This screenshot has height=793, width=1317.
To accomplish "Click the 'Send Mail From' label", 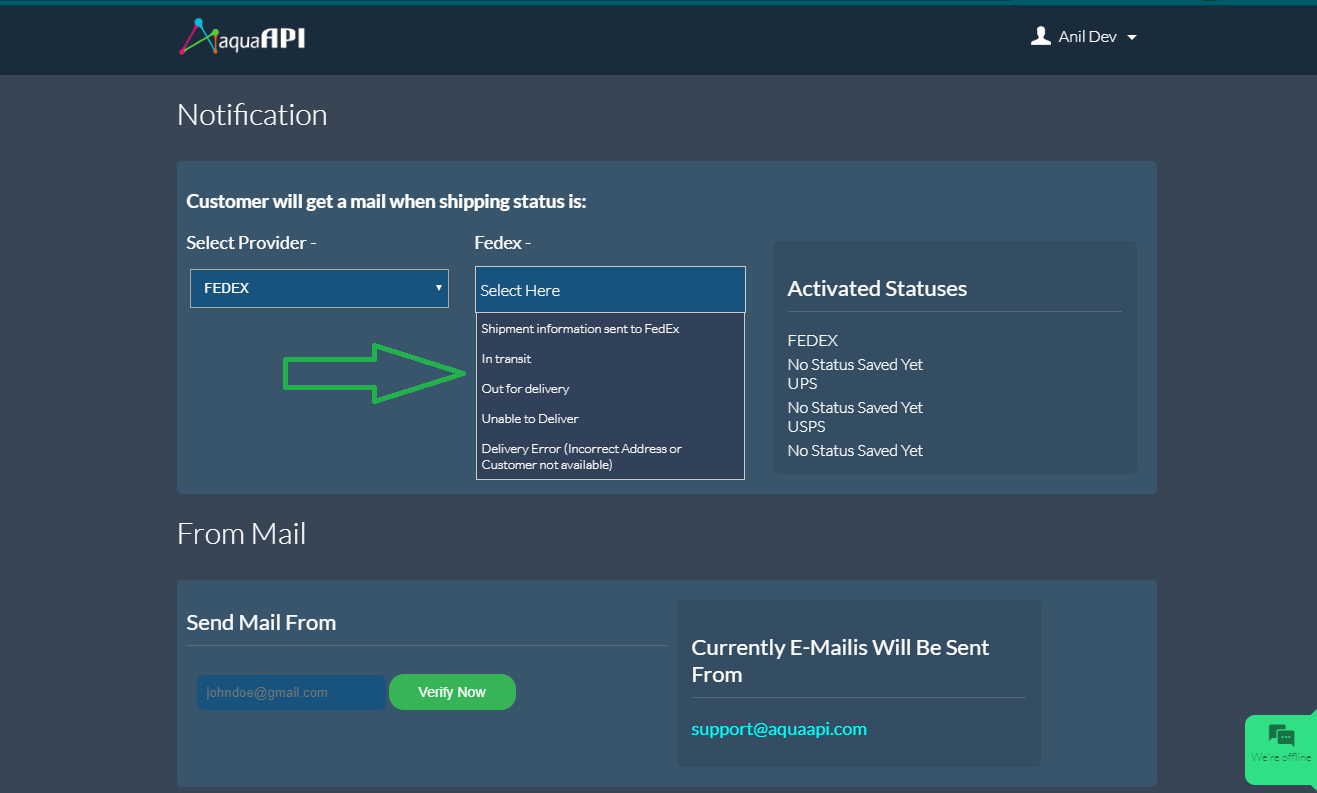I will (x=261, y=623).
